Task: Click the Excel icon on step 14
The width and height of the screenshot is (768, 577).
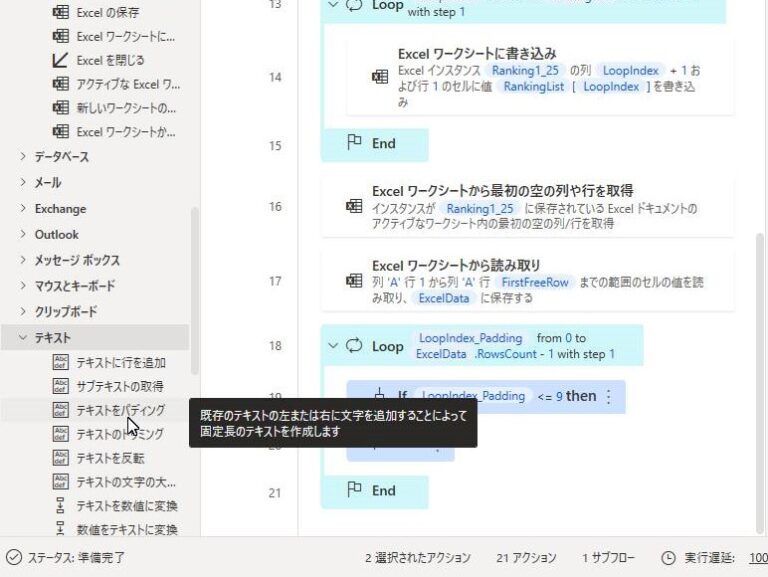Action: pos(380,77)
